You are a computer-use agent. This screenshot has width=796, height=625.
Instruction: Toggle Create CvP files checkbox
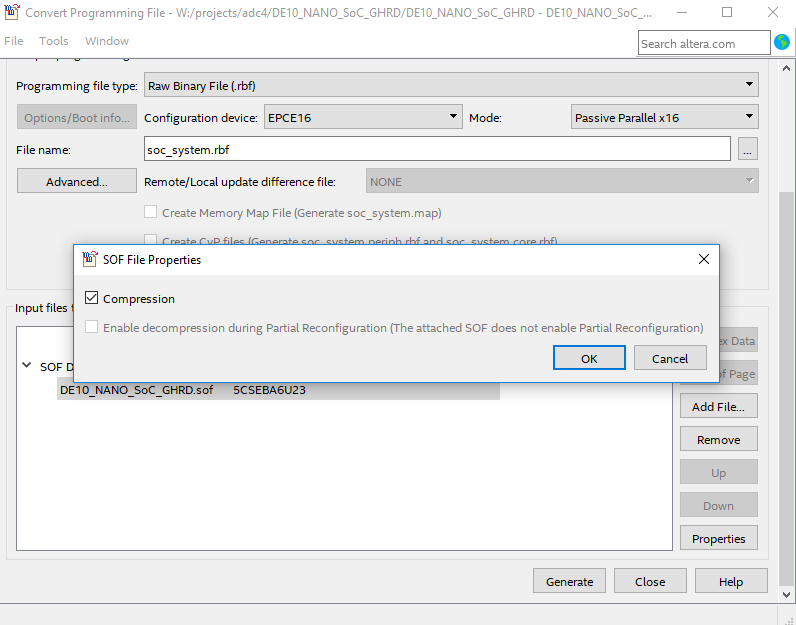(150, 240)
